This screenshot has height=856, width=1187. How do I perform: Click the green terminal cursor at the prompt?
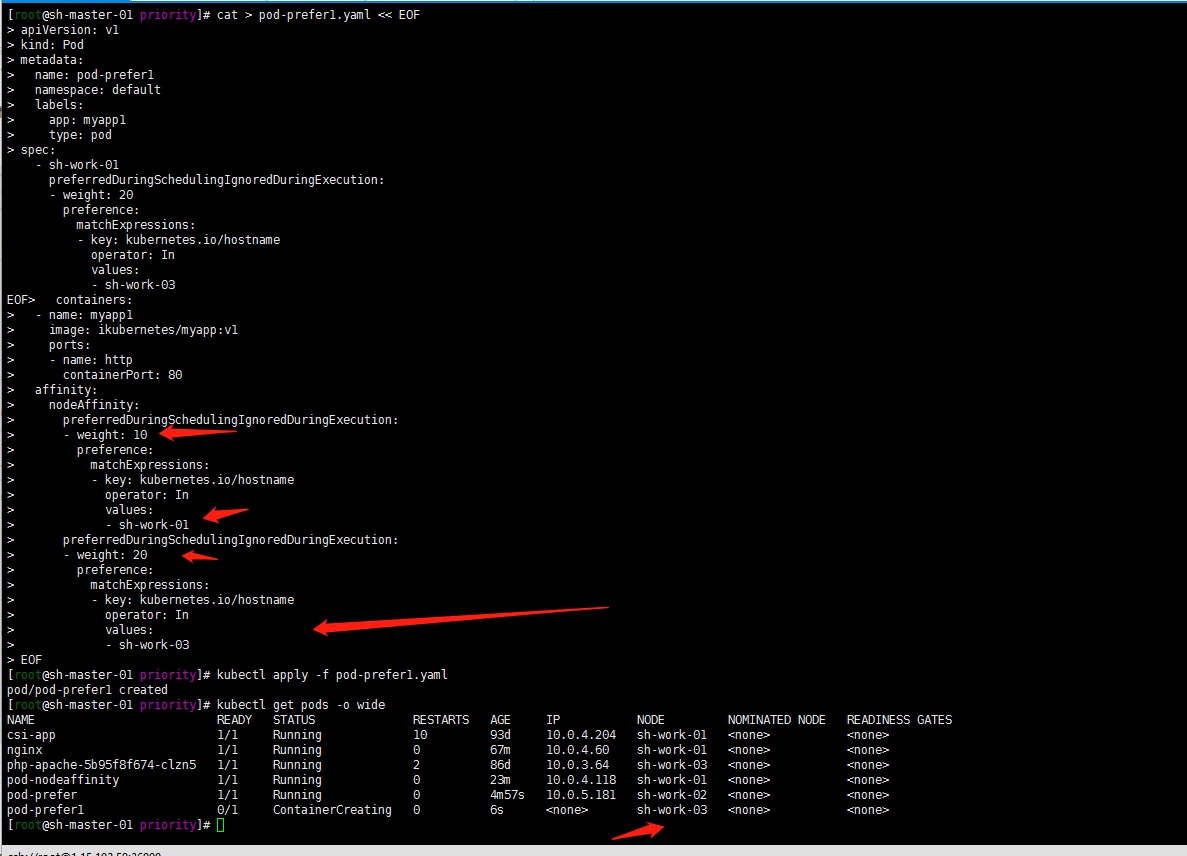click(220, 825)
